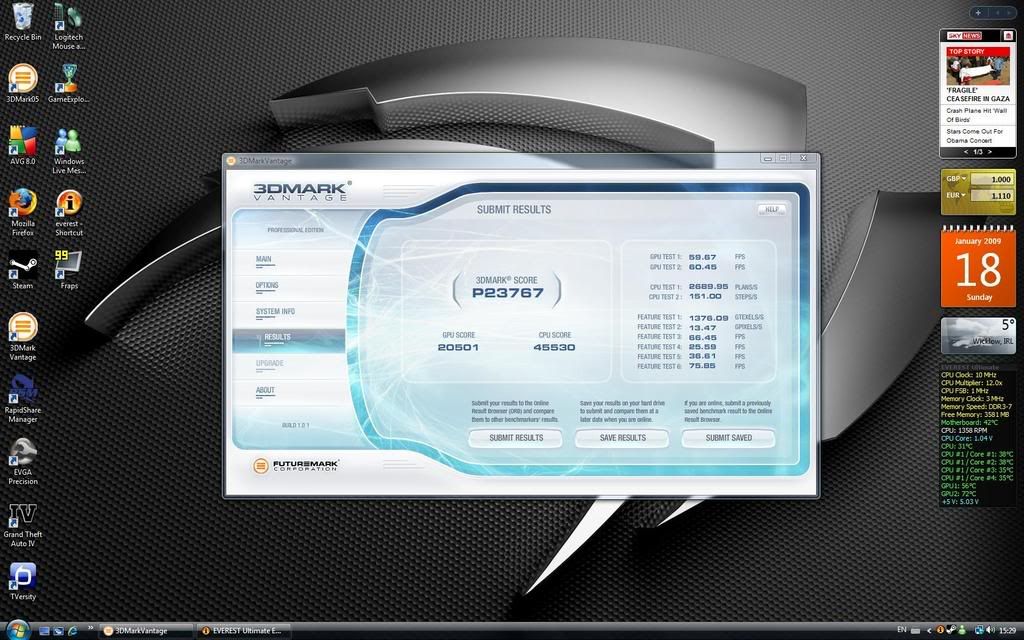Launch the 3DMark Vantage desktop shortcut
Screen dimensions: 1024x640
pos(23,337)
